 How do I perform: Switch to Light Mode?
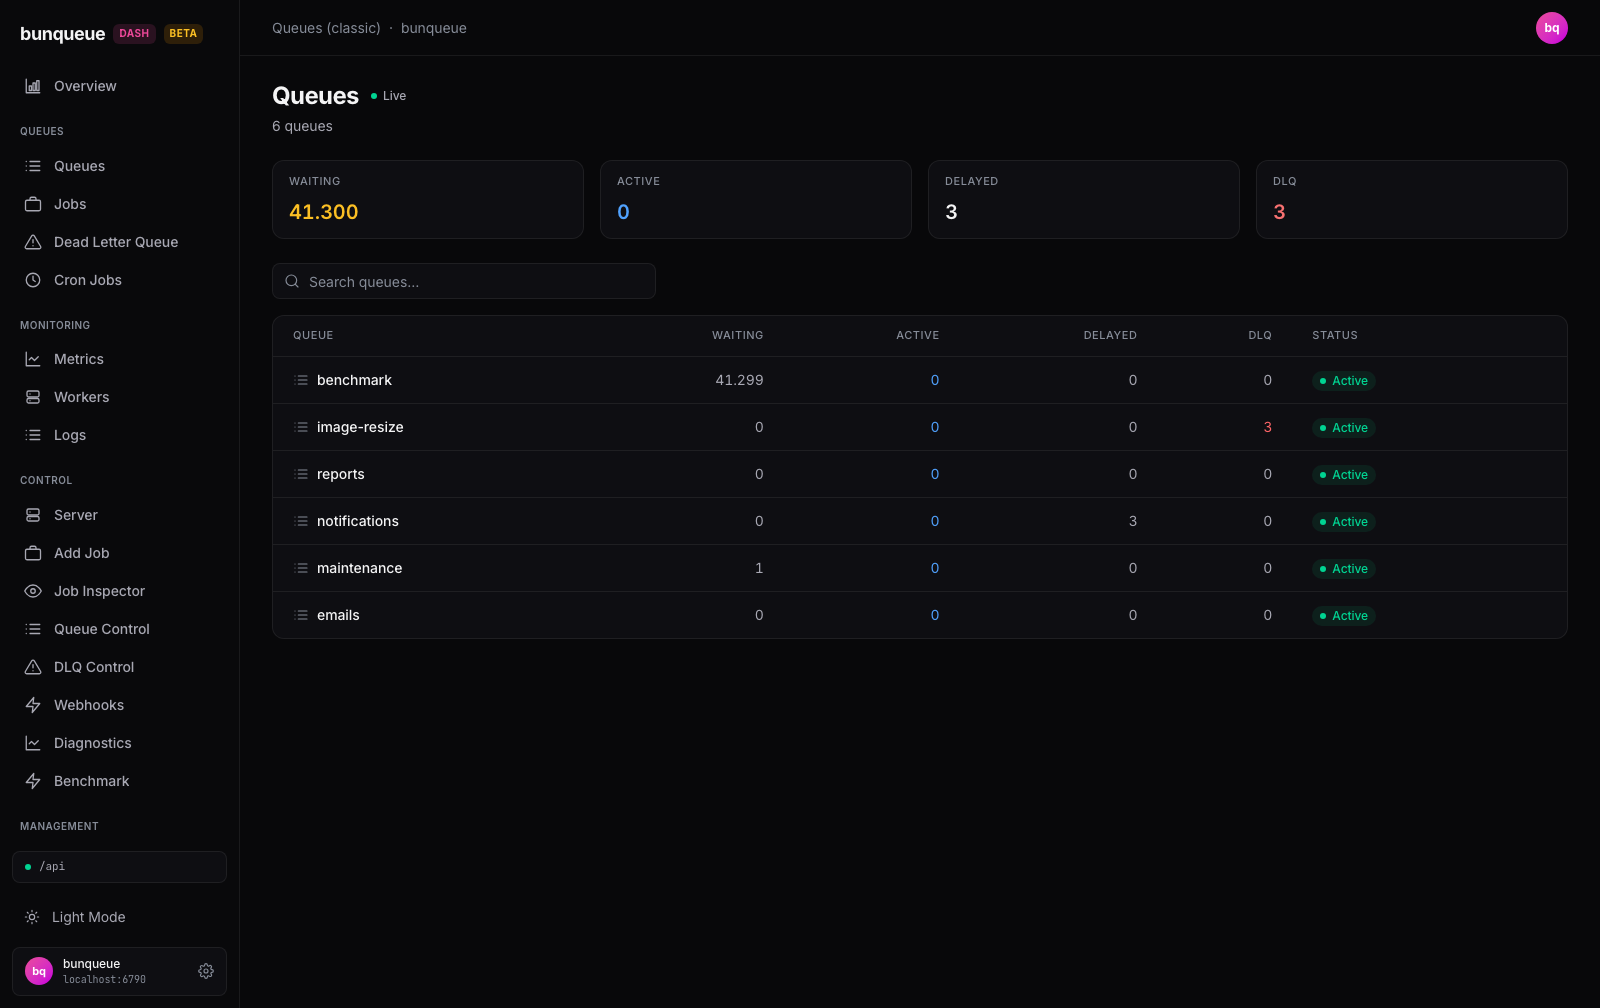click(119, 917)
